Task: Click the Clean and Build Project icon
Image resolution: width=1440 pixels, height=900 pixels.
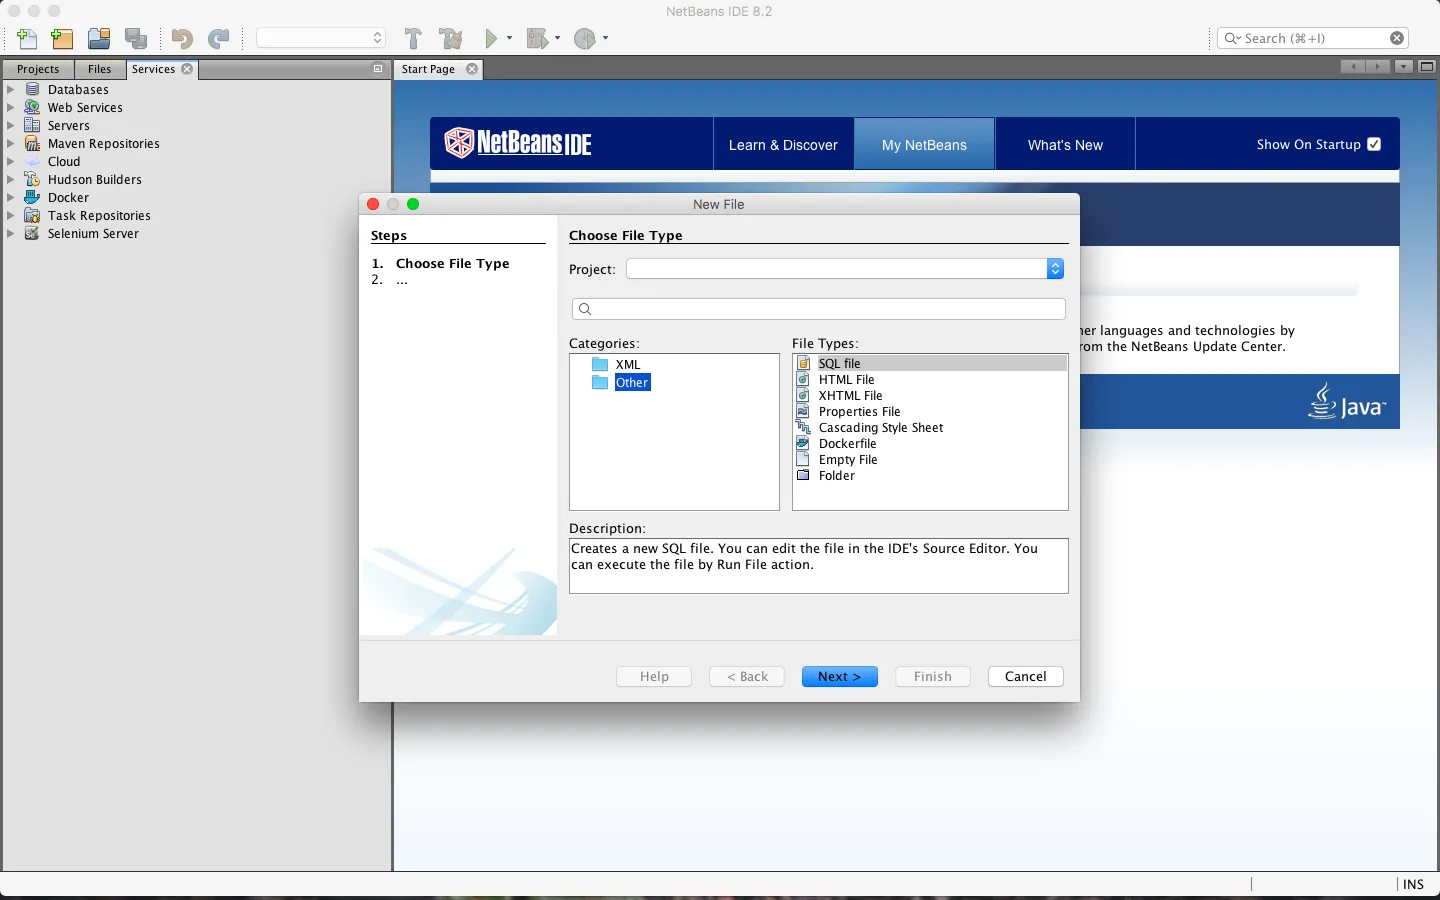Action: [x=451, y=38]
